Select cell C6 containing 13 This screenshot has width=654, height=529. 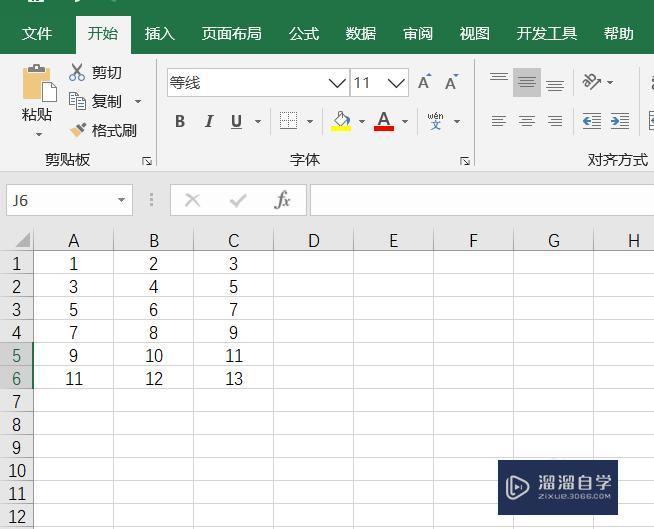[x=234, y=378]
